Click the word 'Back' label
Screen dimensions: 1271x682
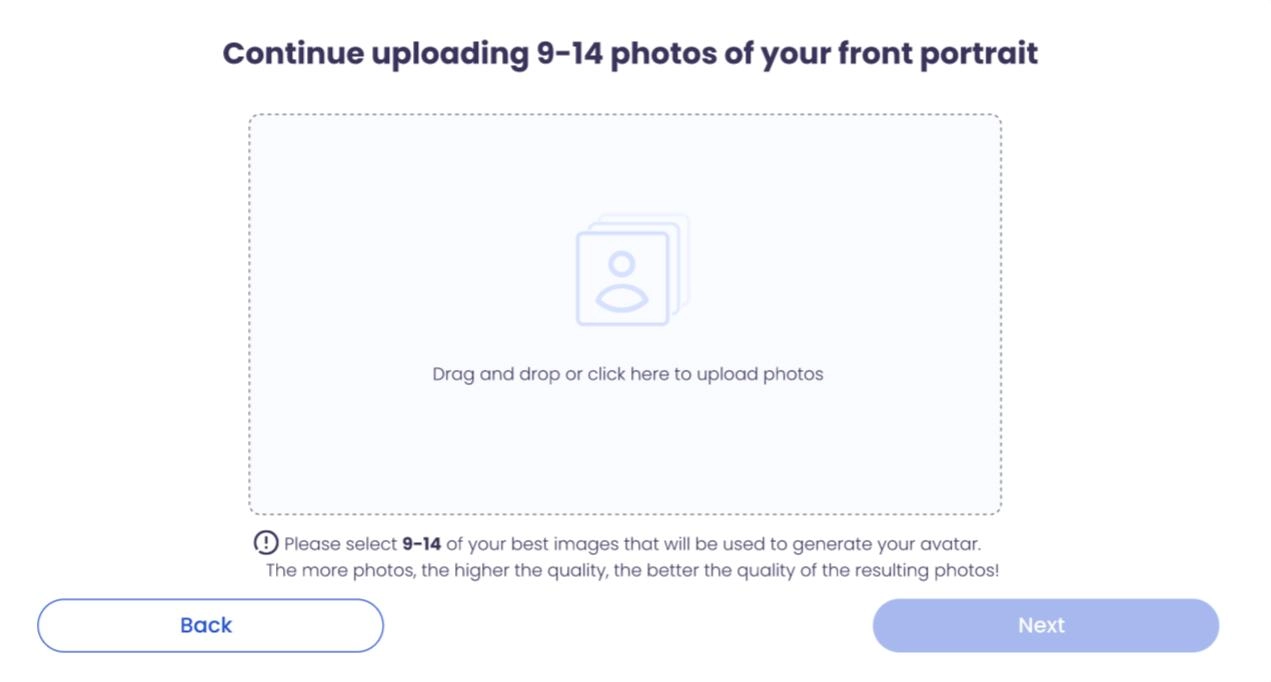point(206,625)
